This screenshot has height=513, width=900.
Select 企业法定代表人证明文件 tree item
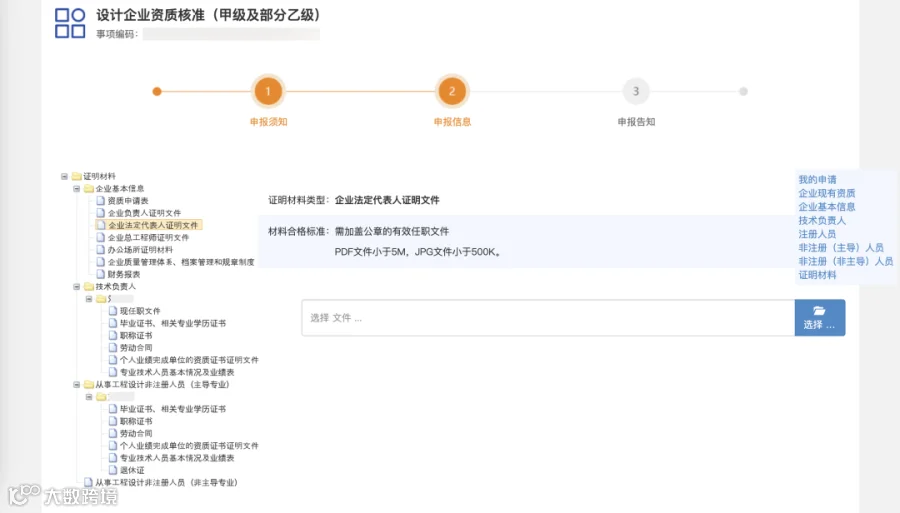(x=153, y=225)
